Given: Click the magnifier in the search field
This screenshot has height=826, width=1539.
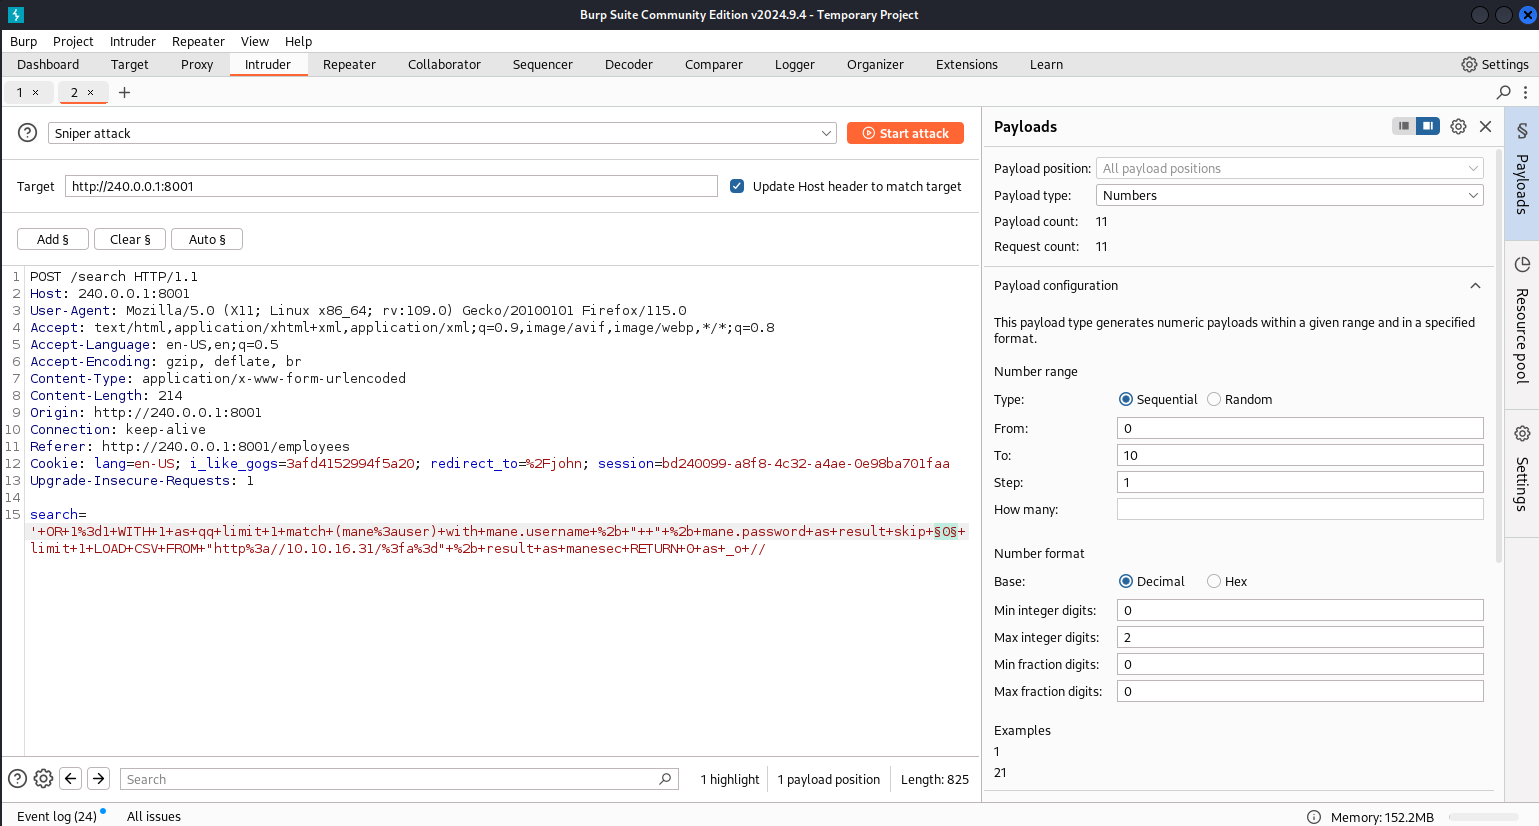Looking at the screenshot, I should [665, 778].
